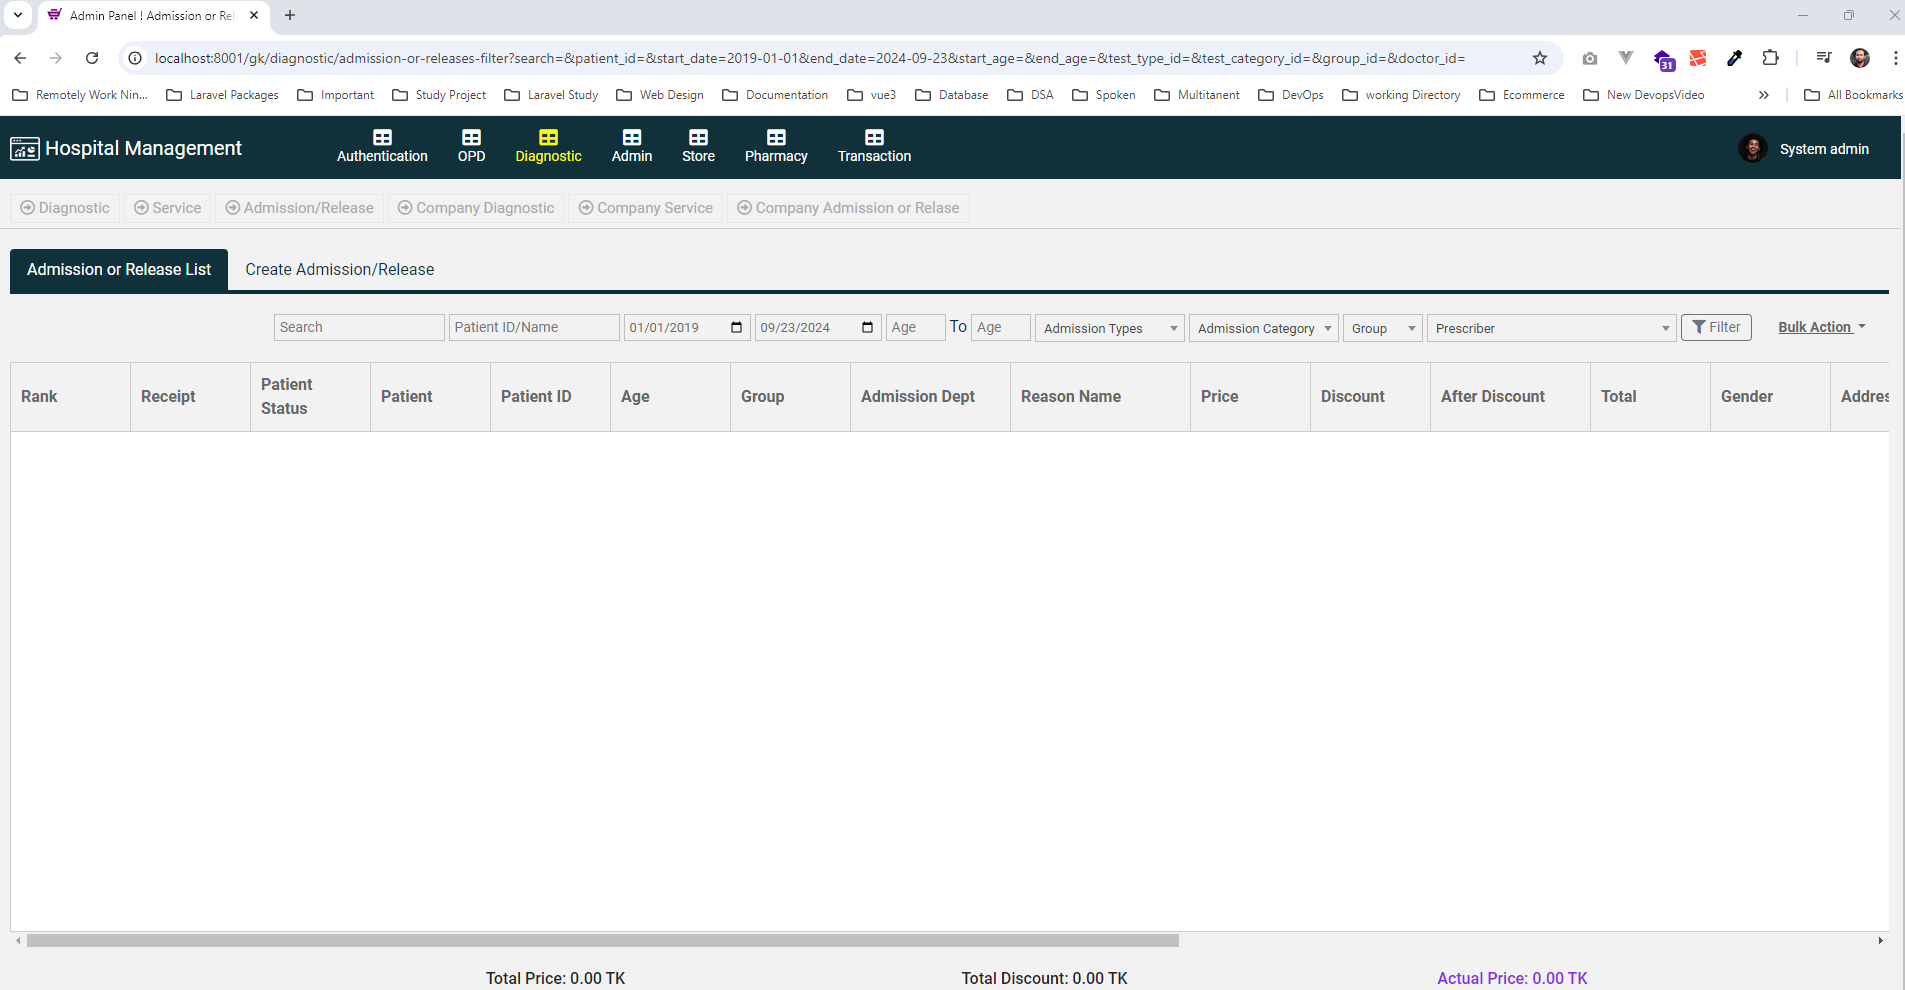Screen dimensions: 1905x990
Task: Open the Admin module icon
Action: (632, 138)
